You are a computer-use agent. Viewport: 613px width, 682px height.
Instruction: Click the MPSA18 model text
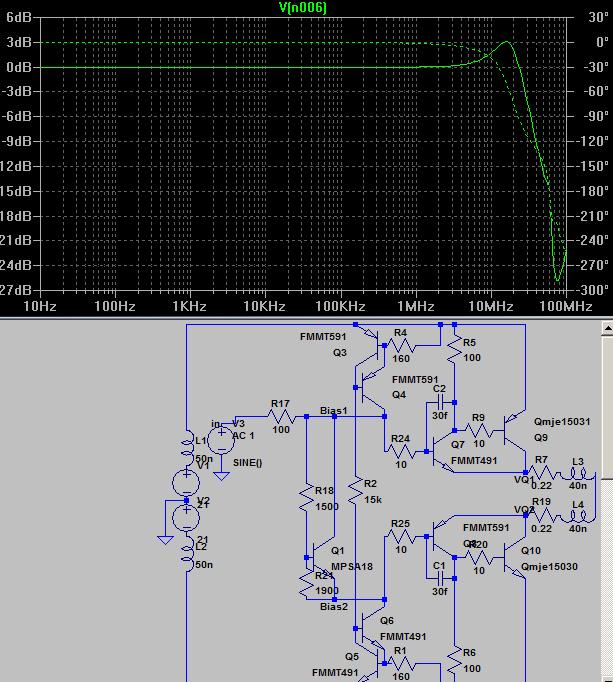tap(352, 567)
